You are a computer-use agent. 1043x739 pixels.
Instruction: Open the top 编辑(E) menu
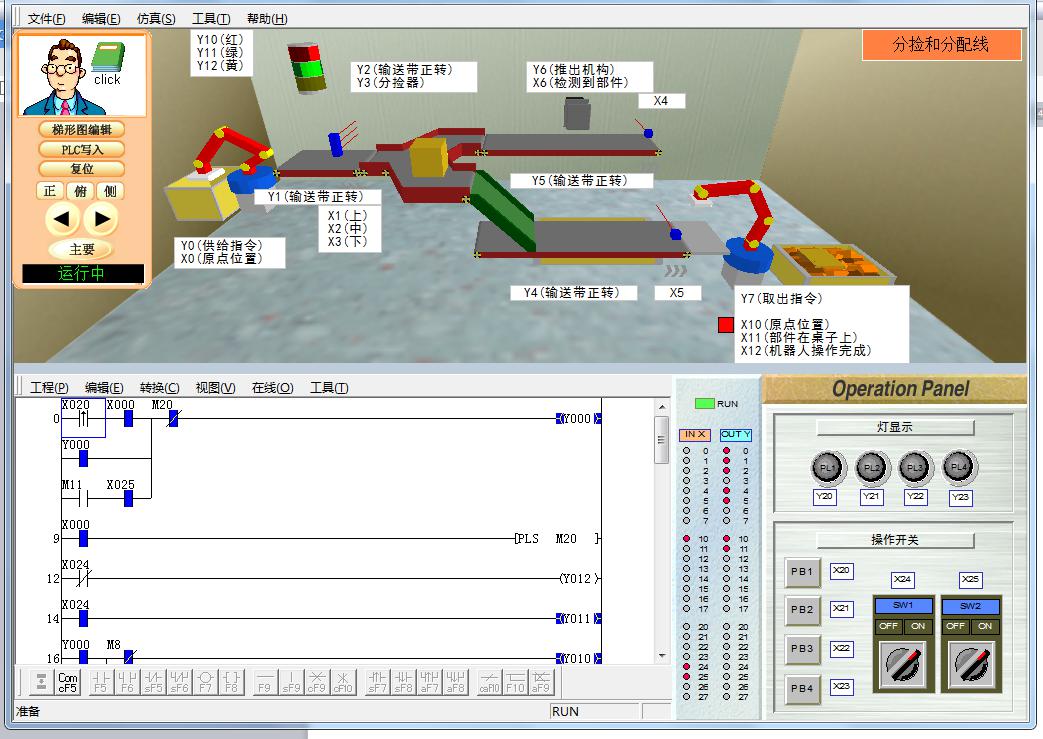coord(101,19)
